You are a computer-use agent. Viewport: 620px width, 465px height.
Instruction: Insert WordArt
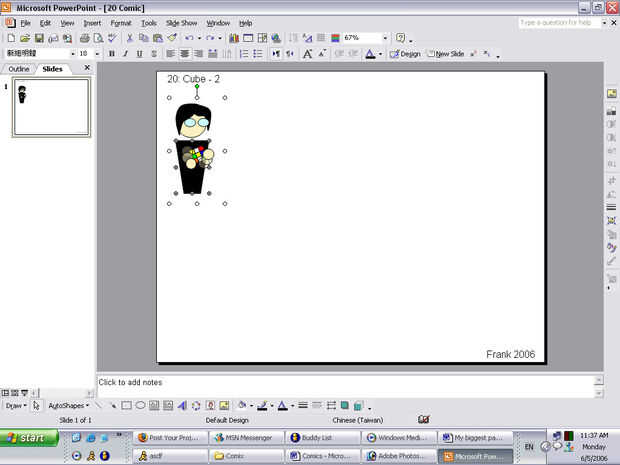[x=182, y=405]
